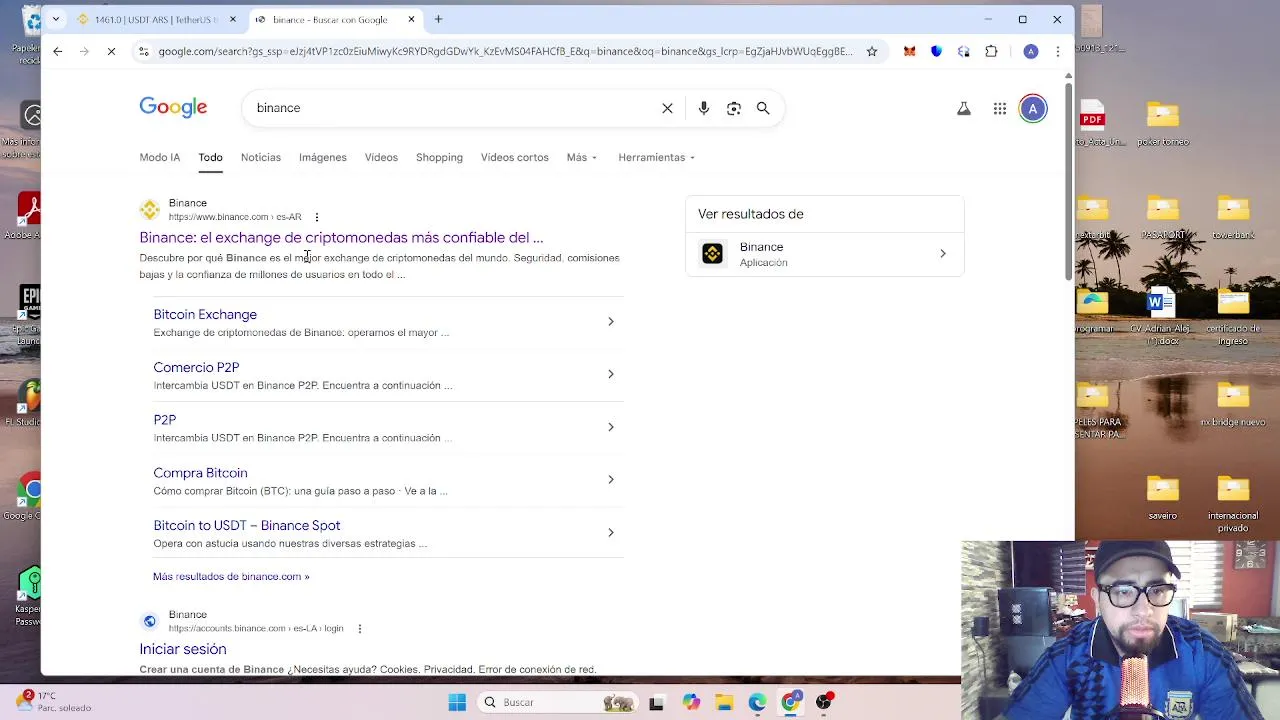
Task: Open Search Labs flask icon
Action: (964, 108)
